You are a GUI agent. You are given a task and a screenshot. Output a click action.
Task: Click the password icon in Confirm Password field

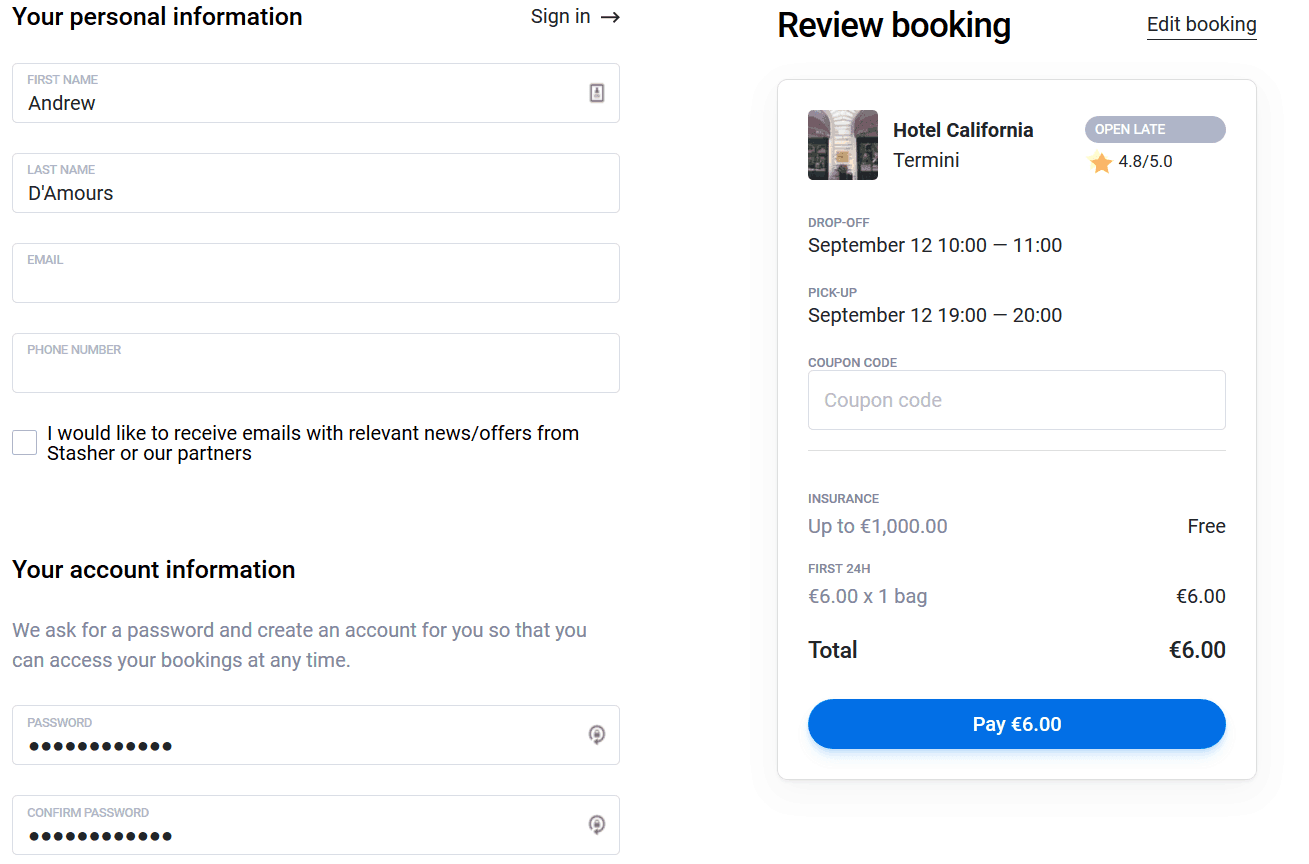(x=597, y=825)
